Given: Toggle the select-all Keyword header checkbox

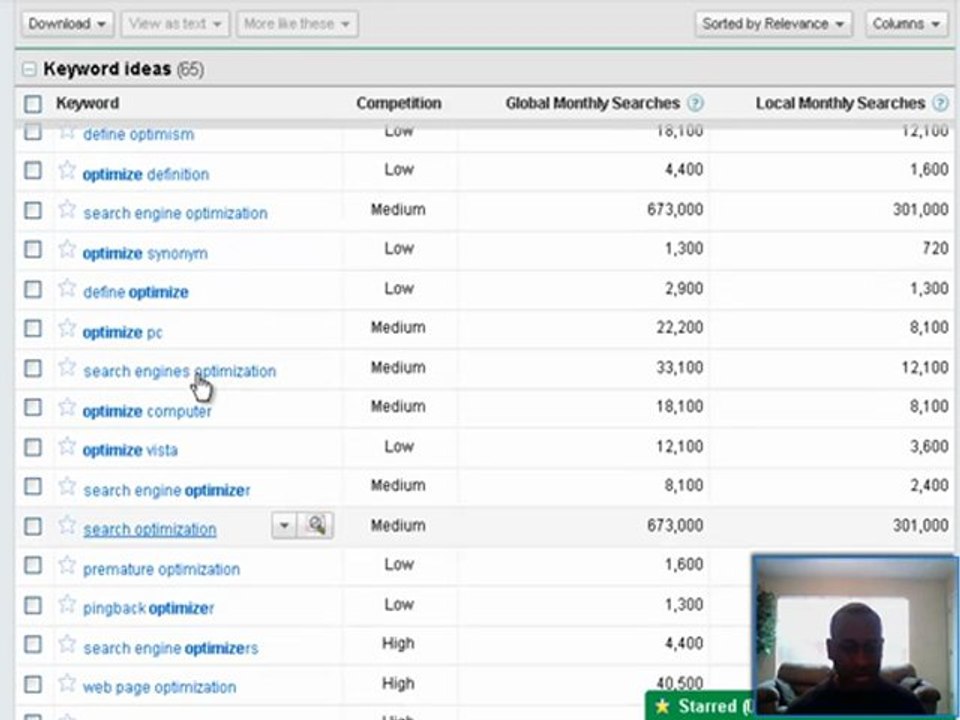Looking at the screenshot, I should 33,104.
